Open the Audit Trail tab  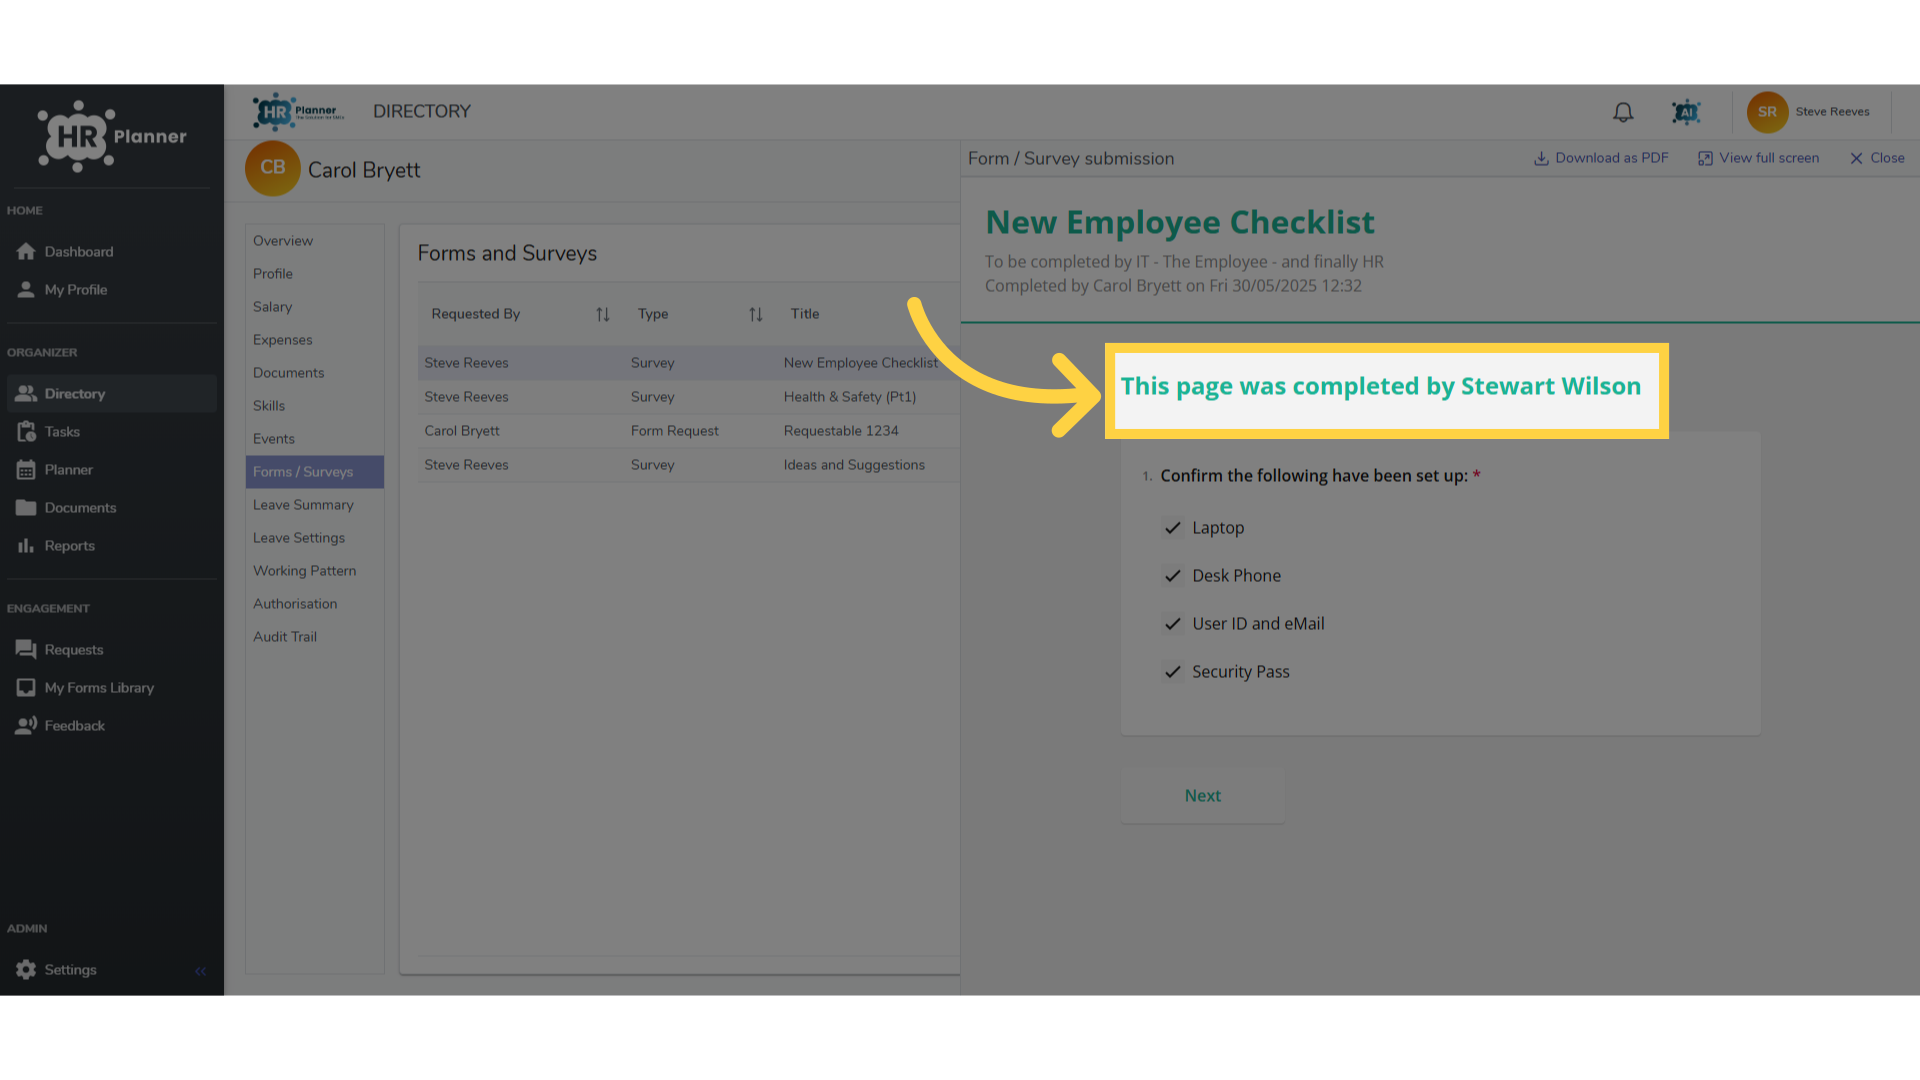click(314, 636)
